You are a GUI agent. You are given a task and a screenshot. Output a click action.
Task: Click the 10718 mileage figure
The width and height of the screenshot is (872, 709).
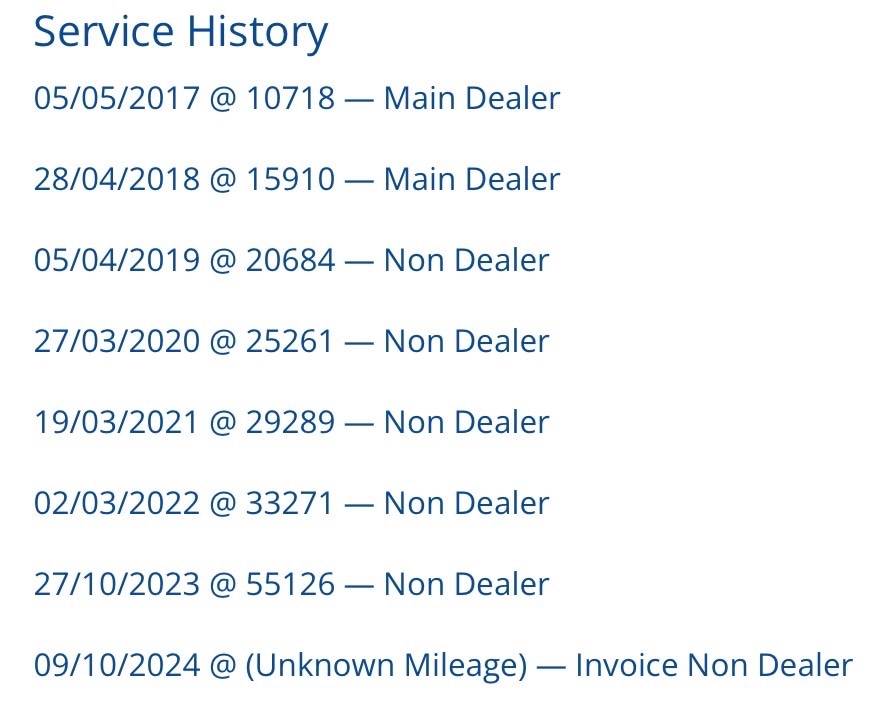coord(290,99)
